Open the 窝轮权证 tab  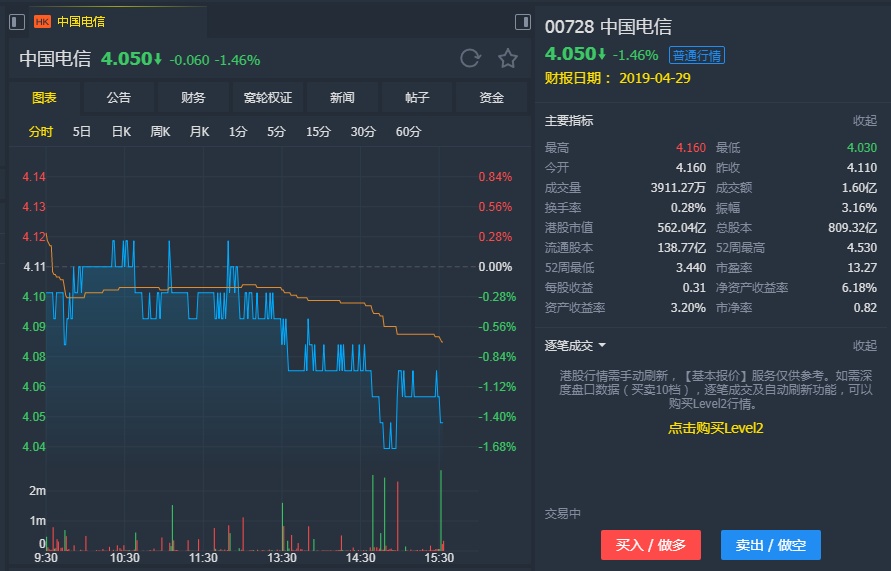268,98
